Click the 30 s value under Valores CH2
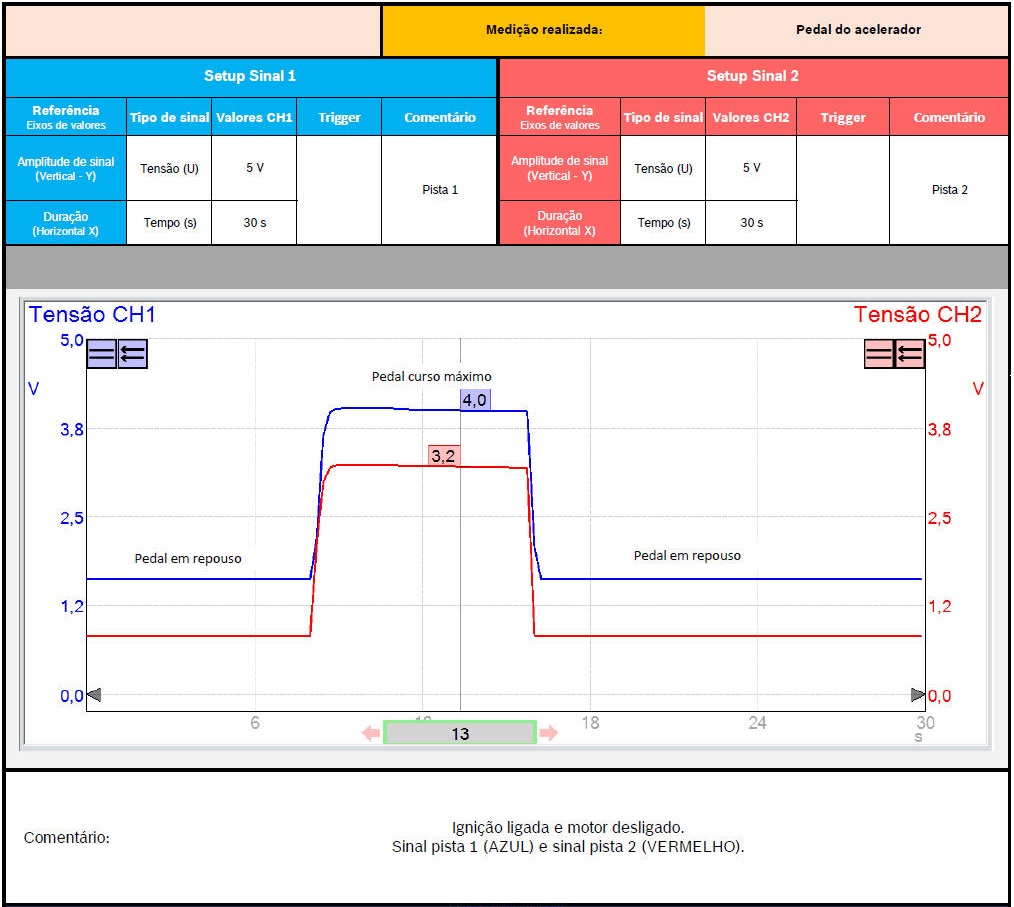 751,222
